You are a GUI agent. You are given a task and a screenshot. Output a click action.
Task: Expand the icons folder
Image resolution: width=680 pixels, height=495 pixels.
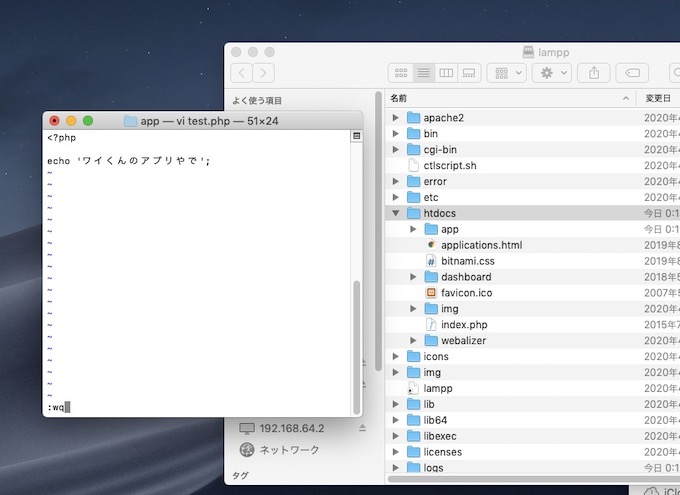pyautogui.click(x=396, y=357)
